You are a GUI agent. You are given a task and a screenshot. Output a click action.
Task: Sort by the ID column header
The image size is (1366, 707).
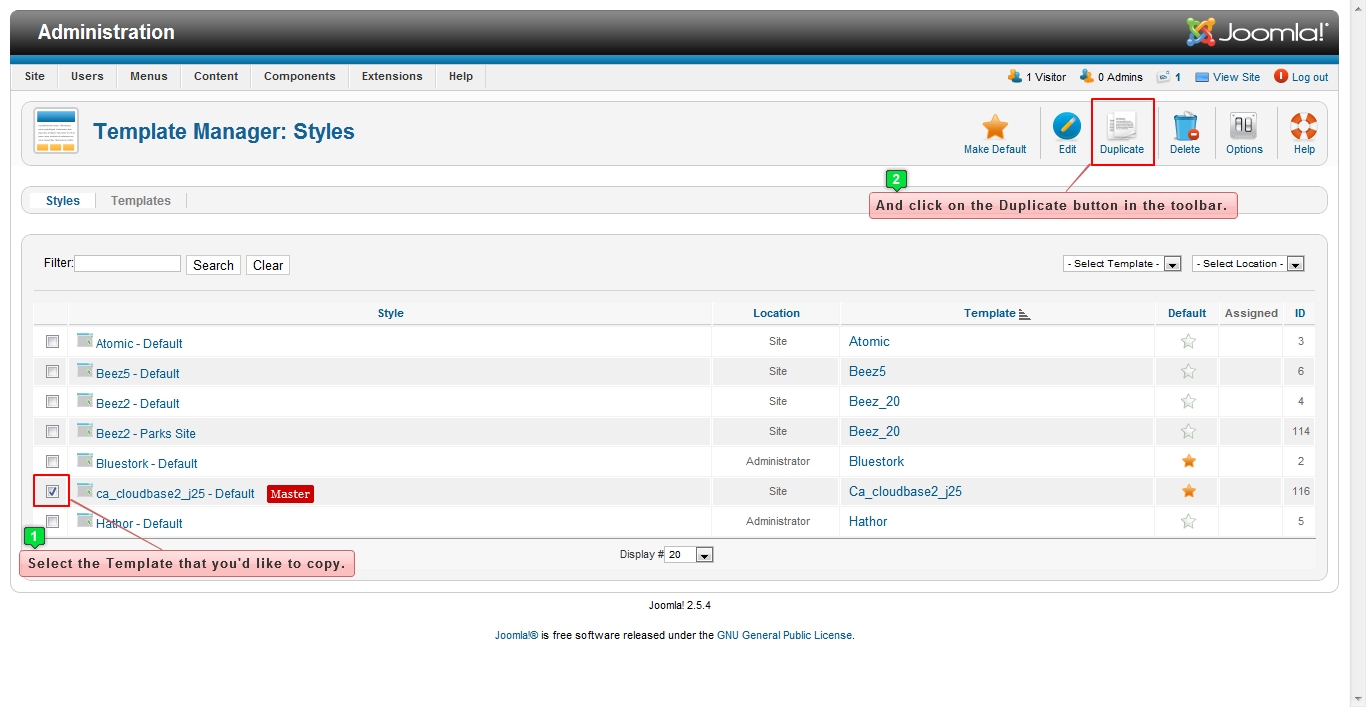[x=1300, y=313]
